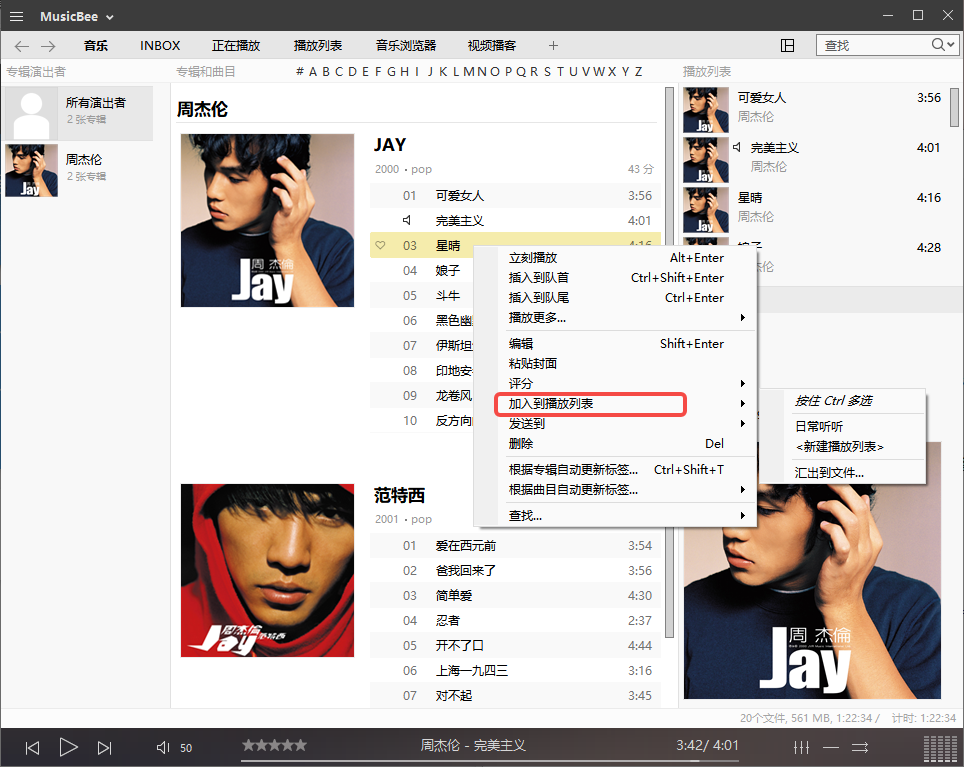Click the playback progress bar
The image size is (964, 767).
tap(489, 761)
